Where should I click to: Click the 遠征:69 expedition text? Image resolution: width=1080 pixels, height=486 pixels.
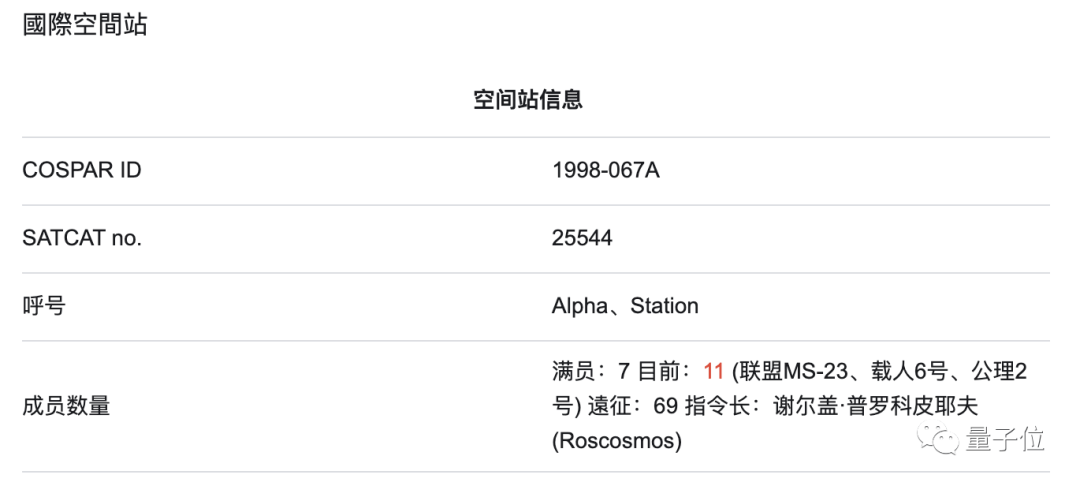tap(633, 406)
